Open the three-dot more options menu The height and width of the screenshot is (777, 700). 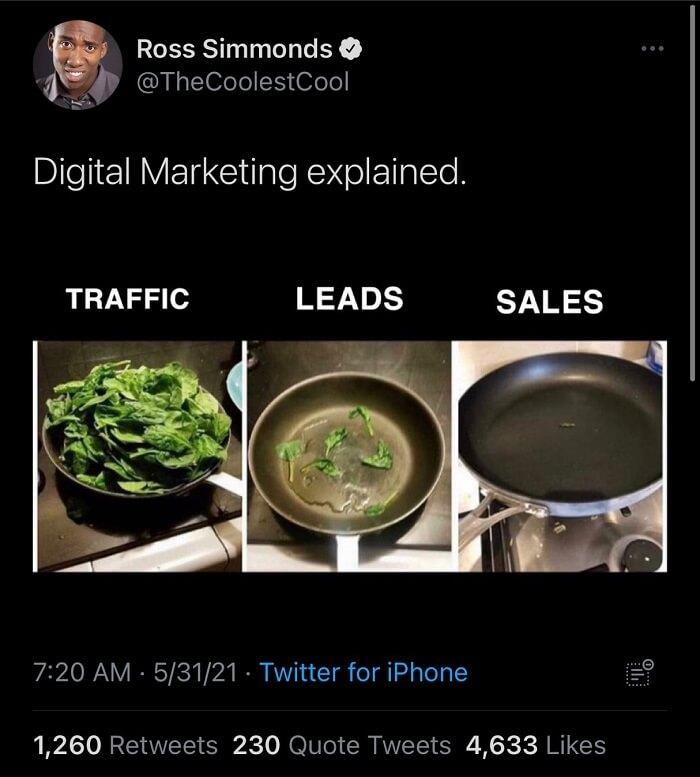click(x=652, y=49)
